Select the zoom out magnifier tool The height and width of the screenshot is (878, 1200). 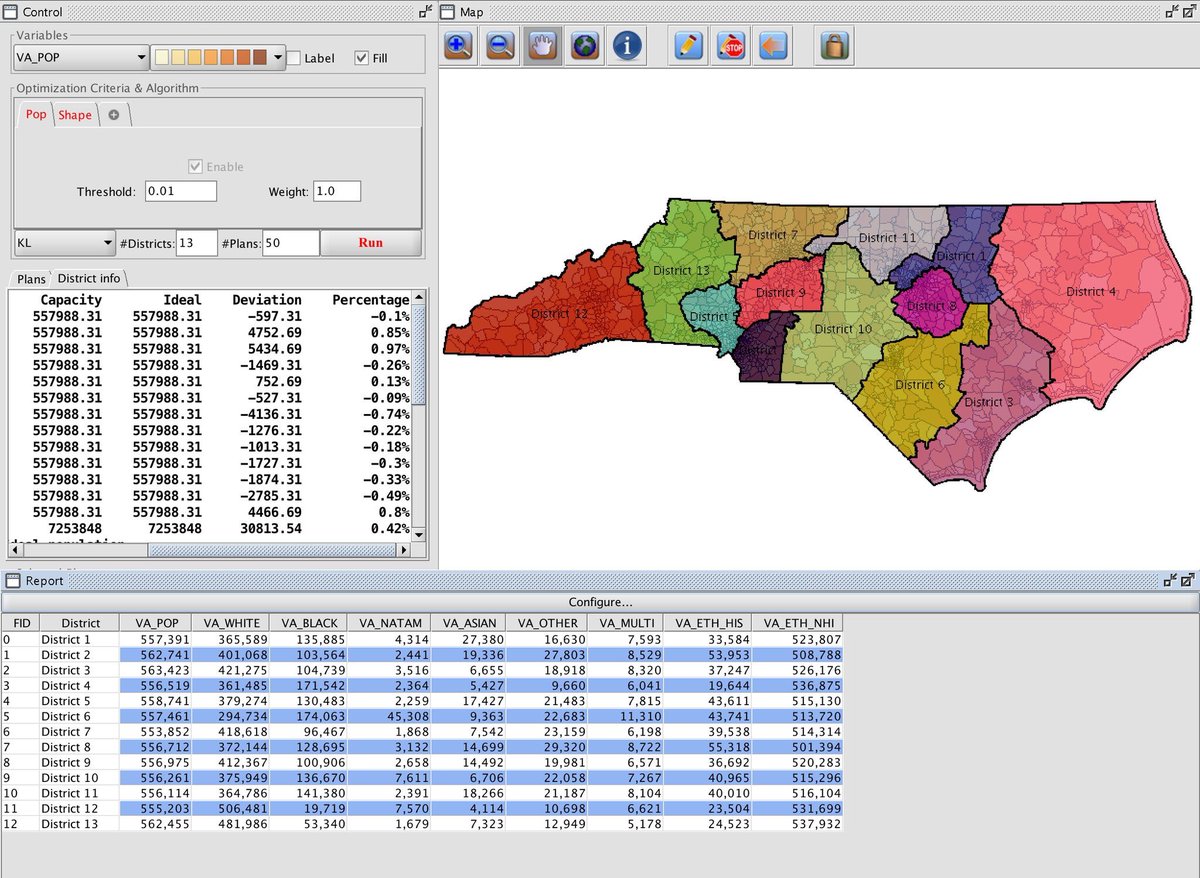coord(501,45)
